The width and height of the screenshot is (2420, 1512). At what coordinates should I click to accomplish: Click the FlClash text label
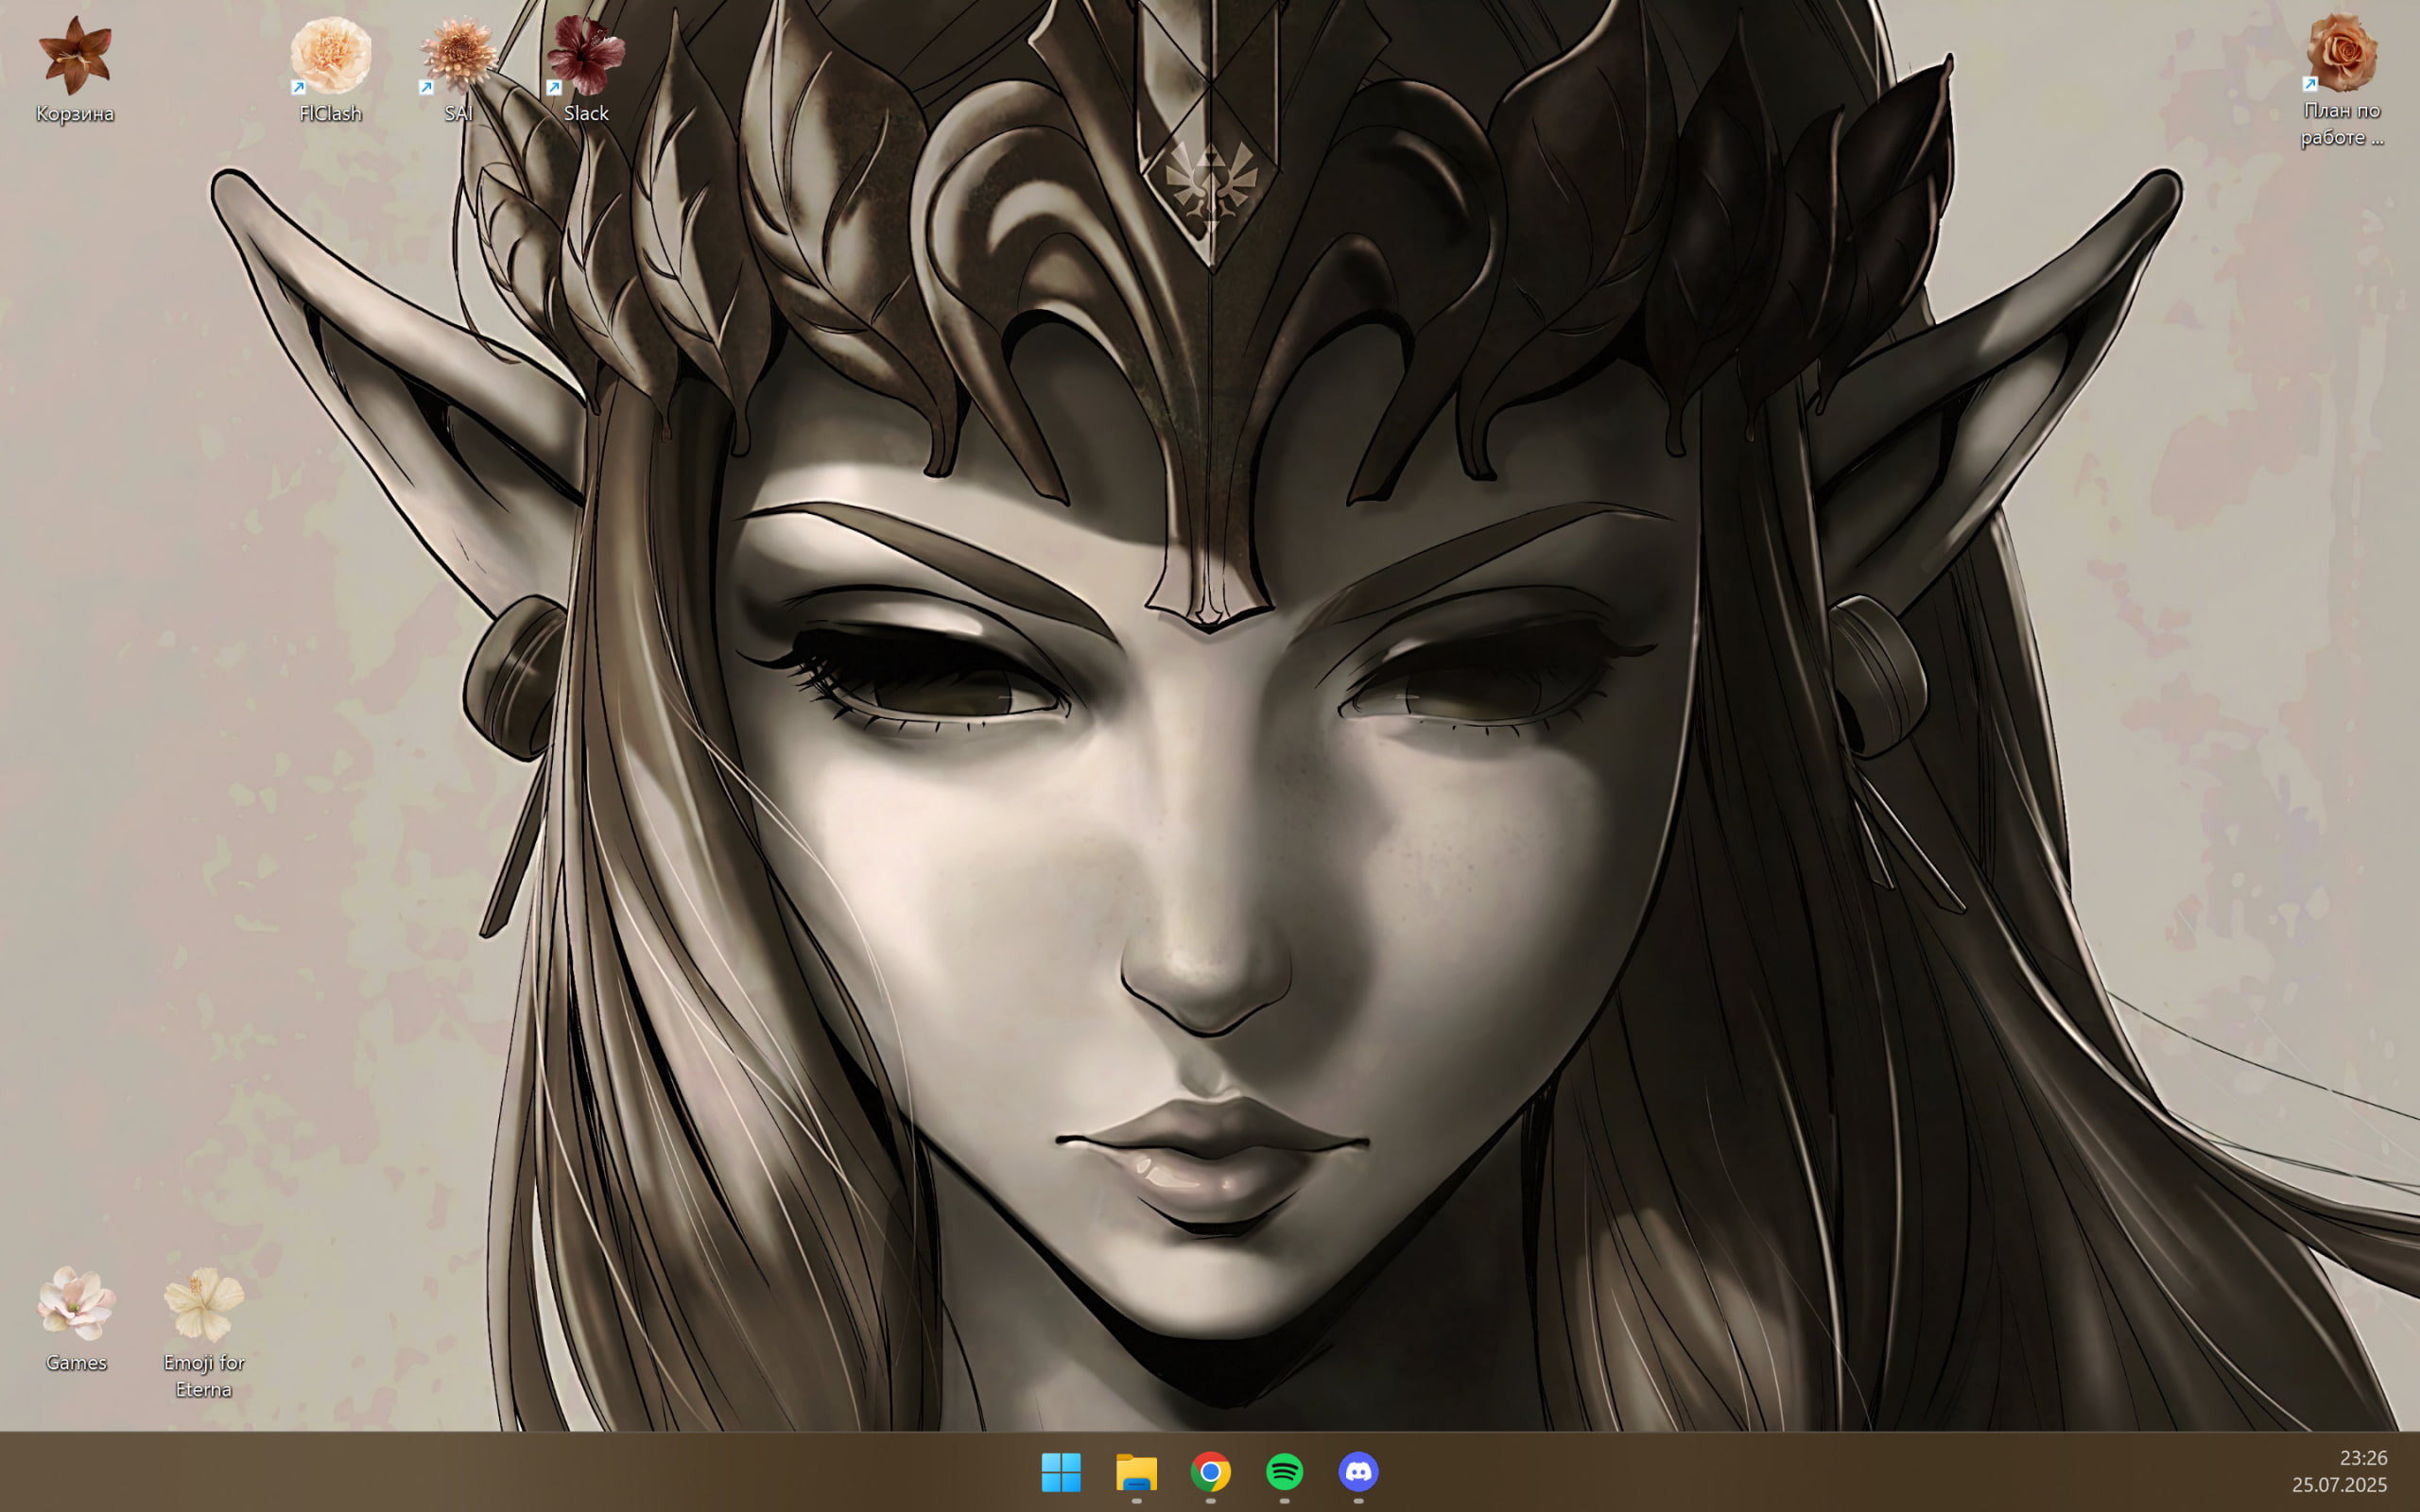(x=331, y=114)
